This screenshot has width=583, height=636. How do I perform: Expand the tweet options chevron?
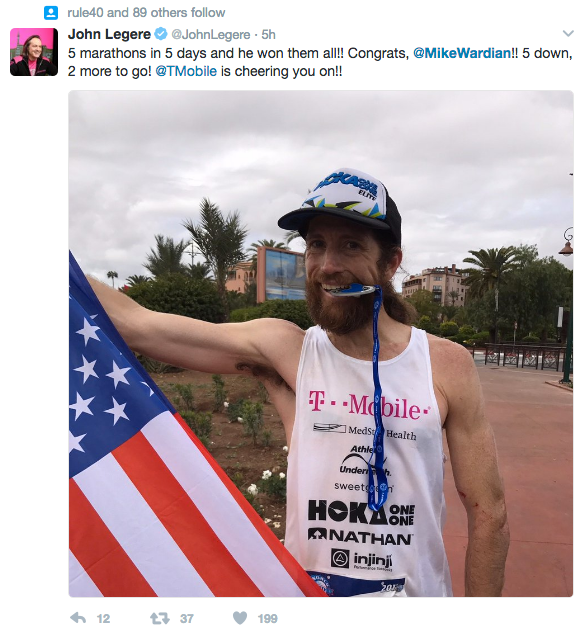568,33
